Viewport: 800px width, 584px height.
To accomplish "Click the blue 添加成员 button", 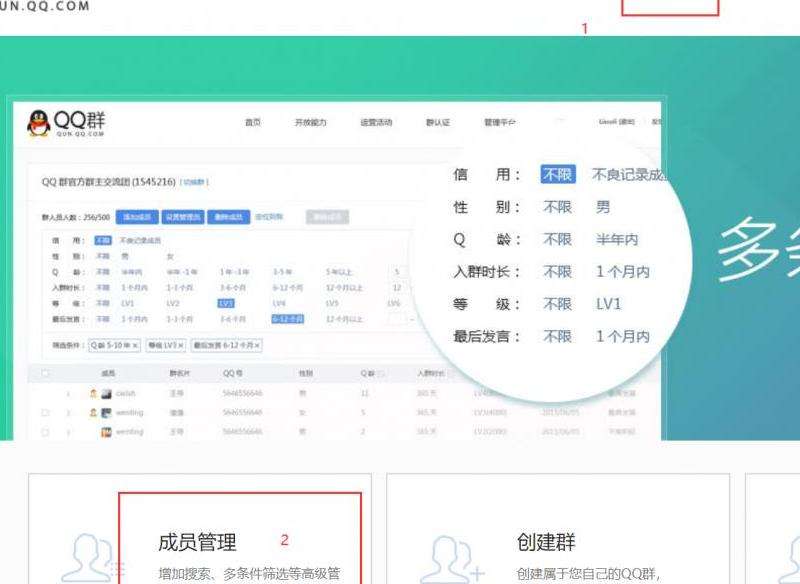I will (x=137, y=217).
